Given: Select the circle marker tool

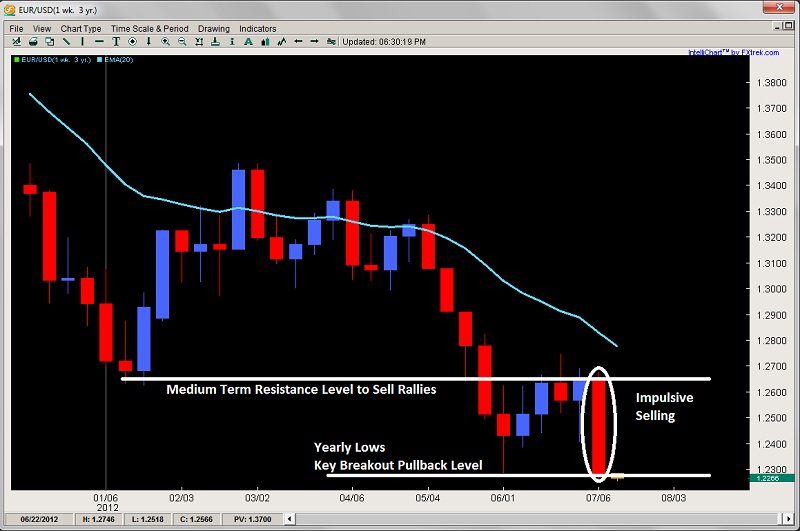Looking at the screenshot, I should point(132,41).
